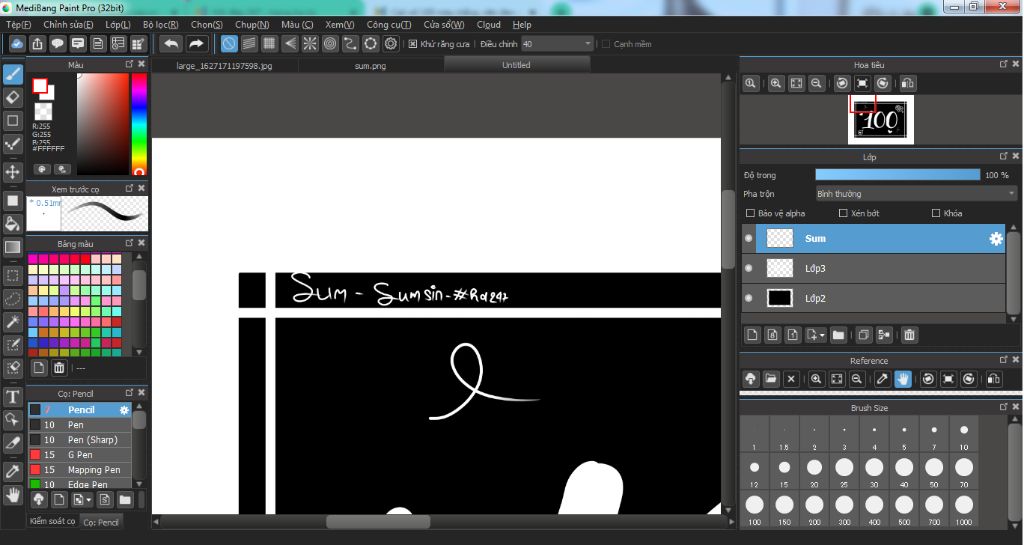Click the rainbow hue strip
Viewport: 1024px width, 545px height.
(139, 124)
